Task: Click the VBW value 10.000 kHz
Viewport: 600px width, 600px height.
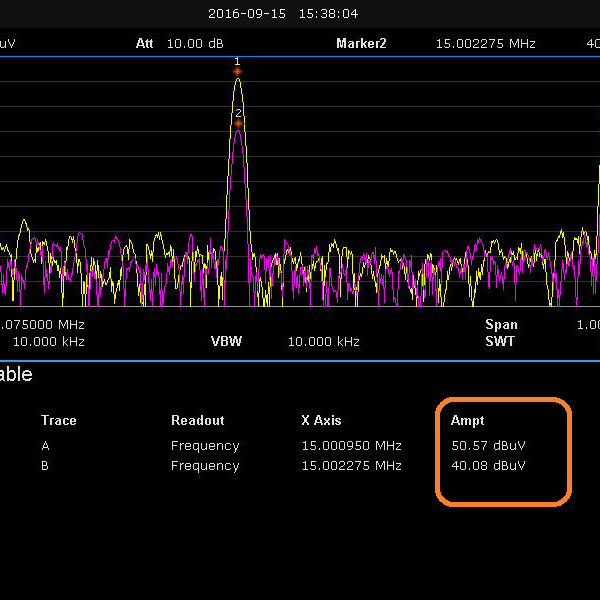Action: [x=323, y=341]
